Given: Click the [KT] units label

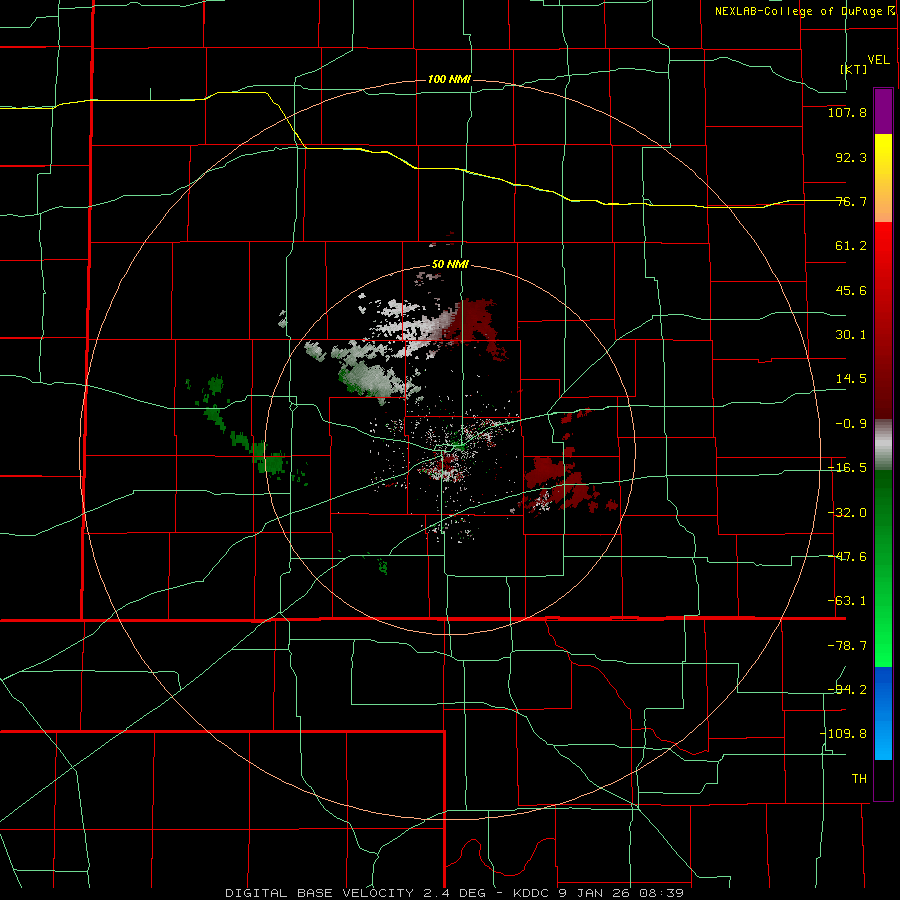Looking at the screenshot, I should [x=854, y=69].
